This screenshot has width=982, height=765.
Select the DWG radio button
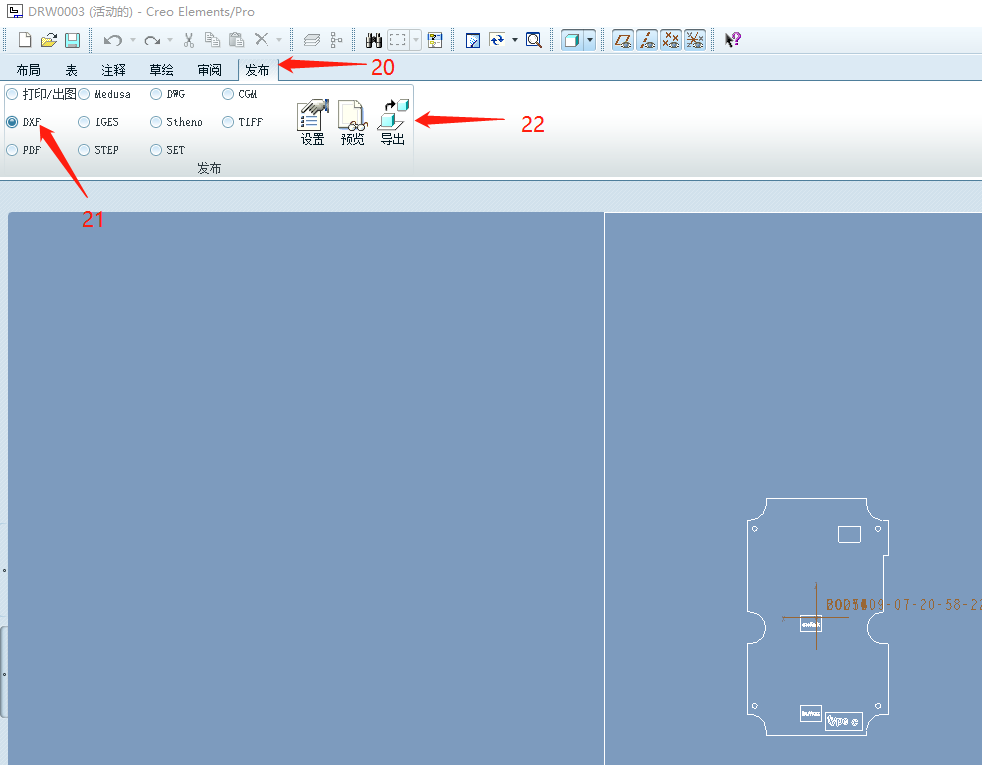(x=156, y=94)
